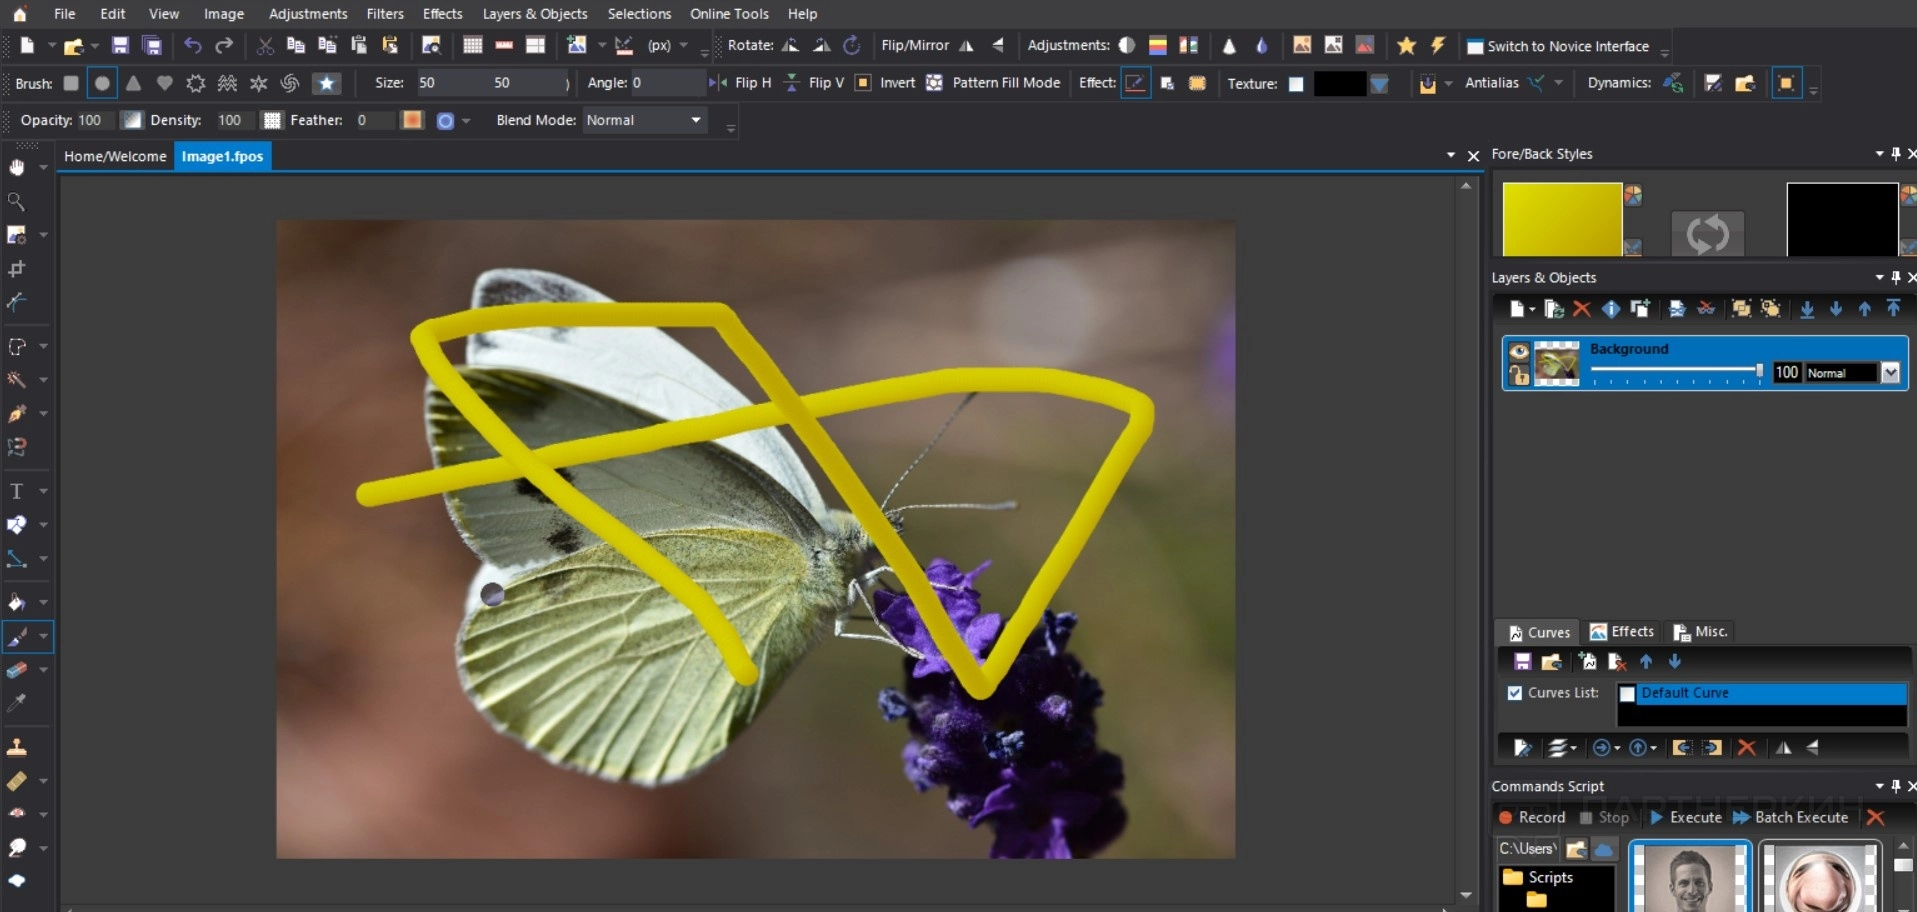Swap foreground and background styles

(x=1707, y=235)
